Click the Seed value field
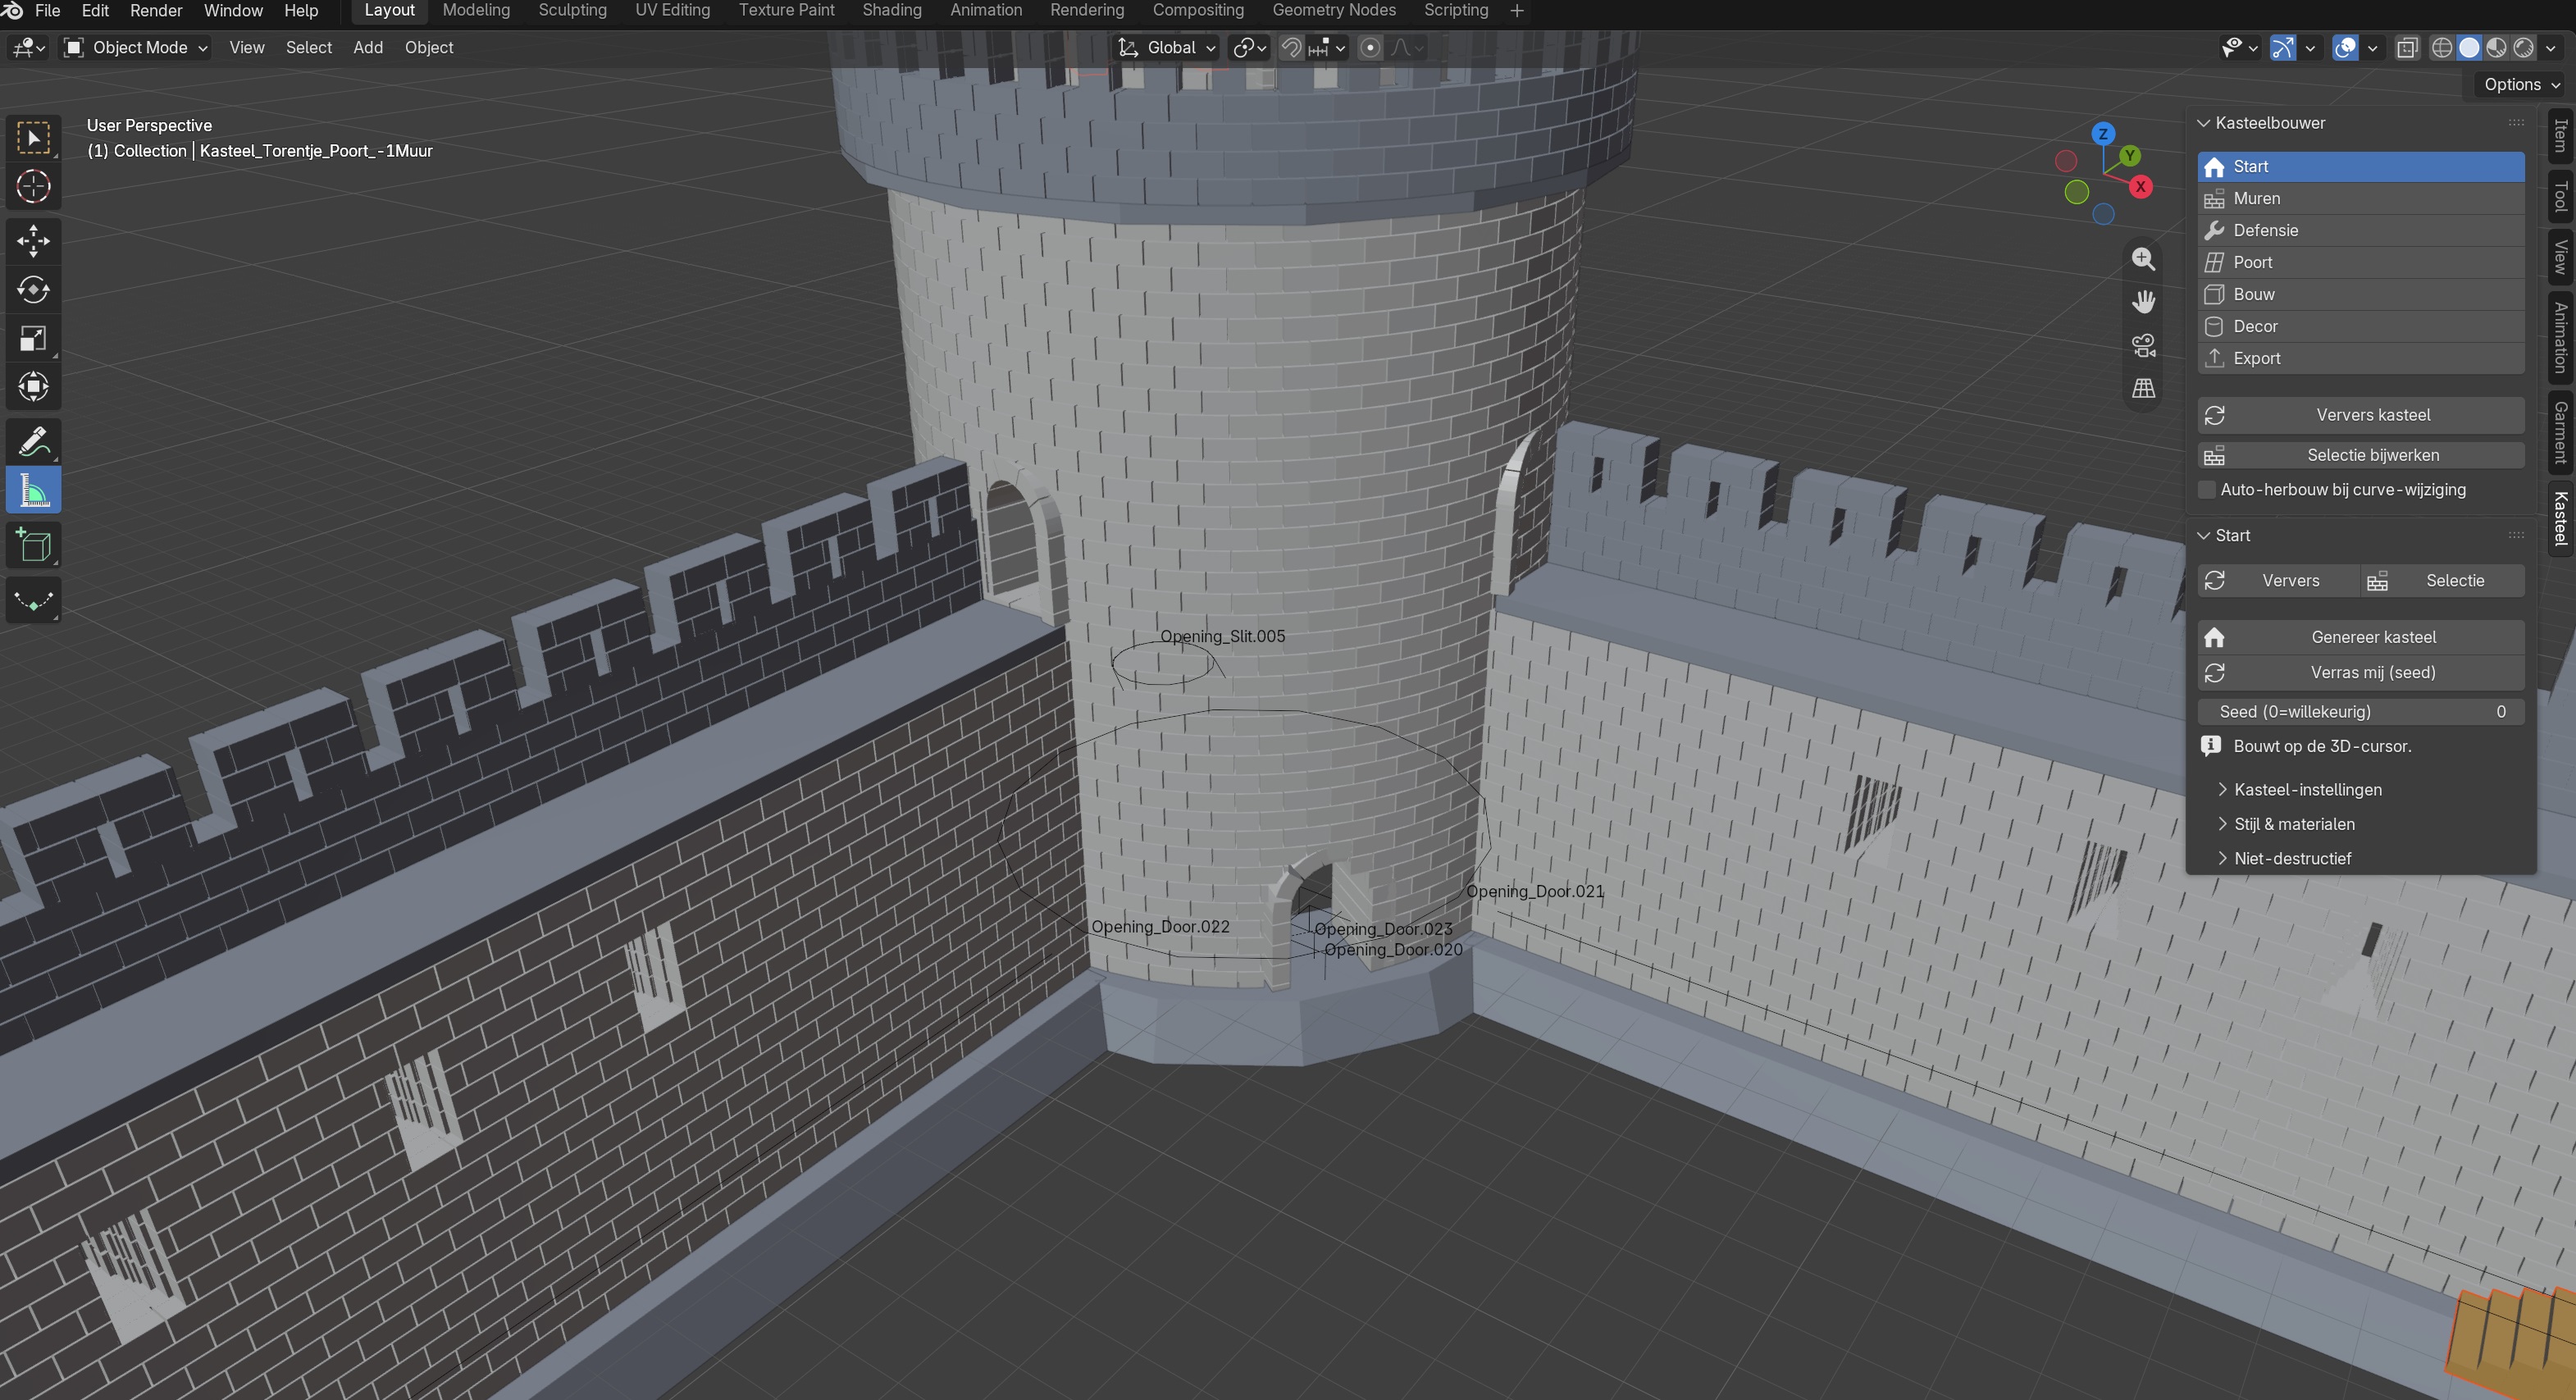This screenshot has height=1400, width=2576. point(2361,712)
